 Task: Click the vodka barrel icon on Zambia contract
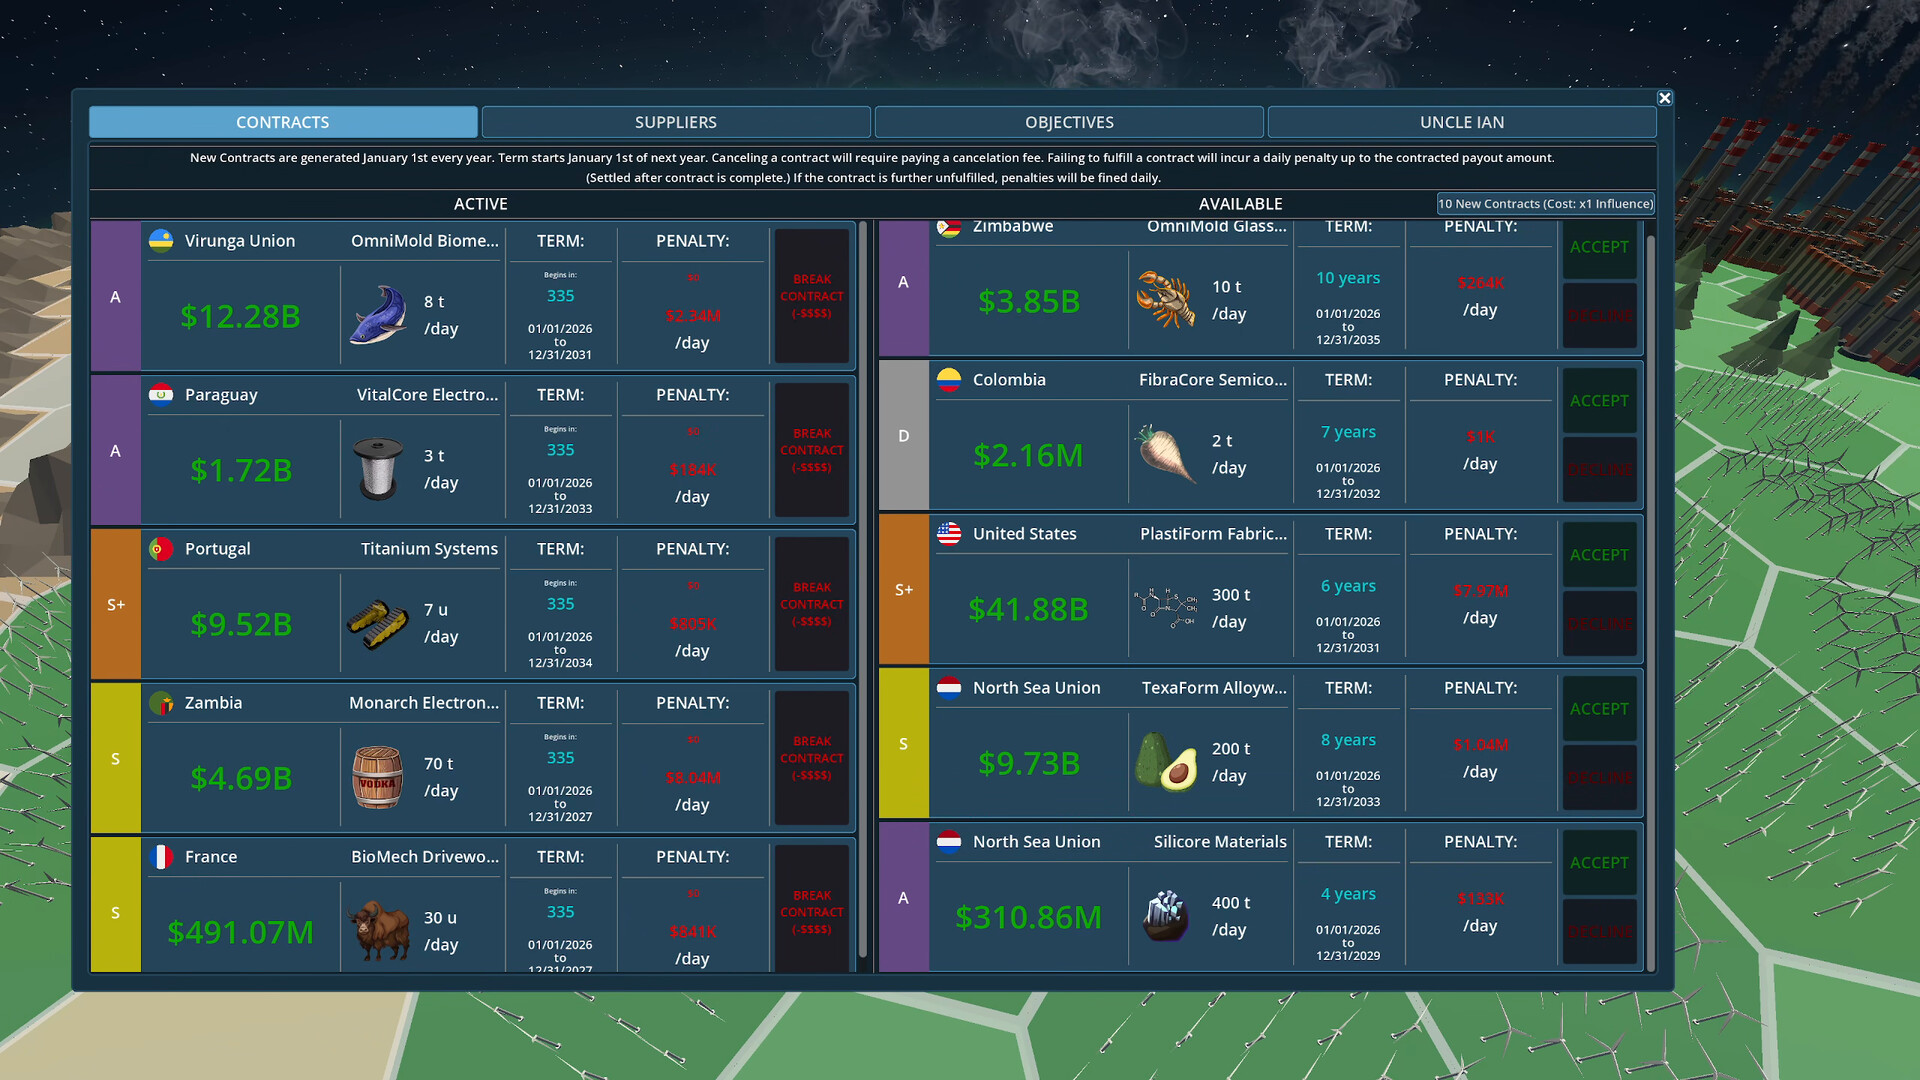[378, 775]
